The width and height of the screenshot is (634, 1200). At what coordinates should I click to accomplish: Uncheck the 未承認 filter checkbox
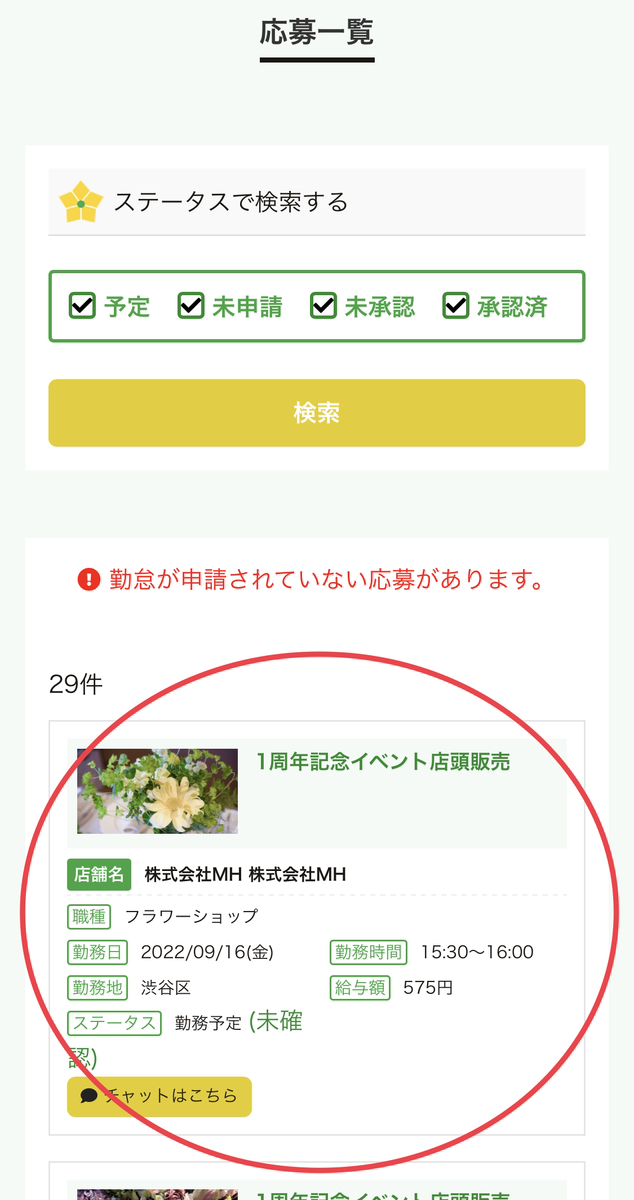pos(322,307)
